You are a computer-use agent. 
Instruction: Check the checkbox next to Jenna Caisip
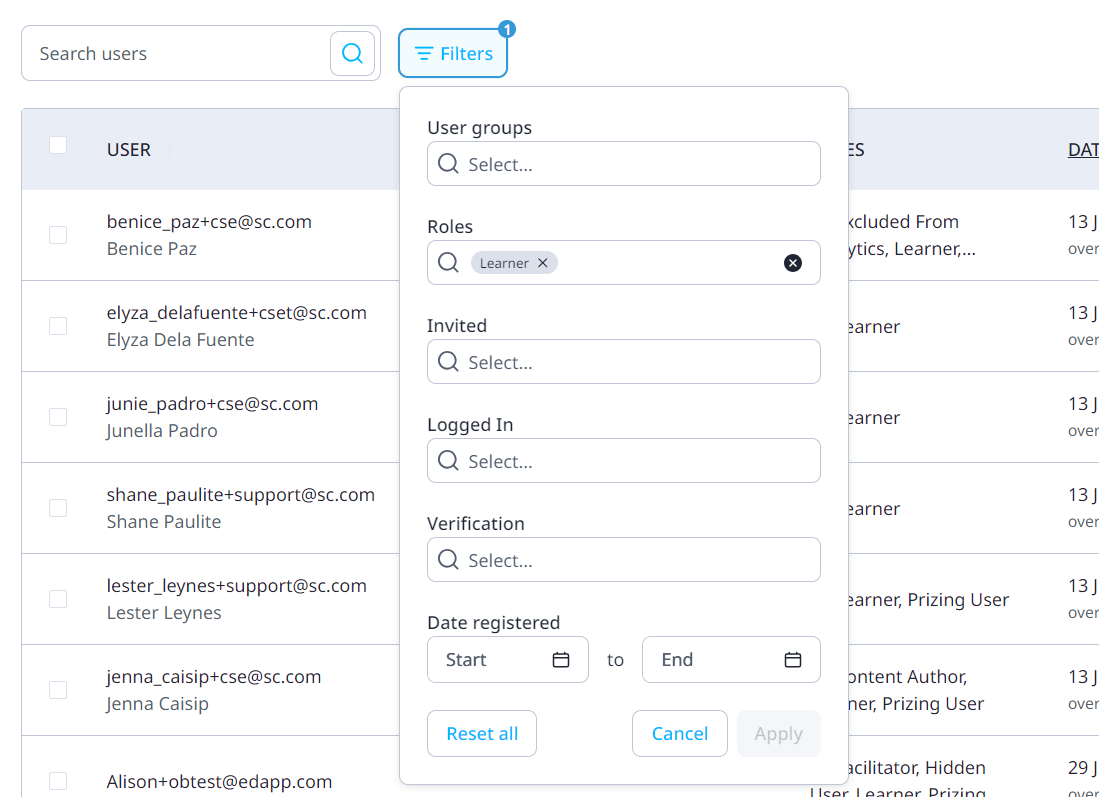click(57, 690)
